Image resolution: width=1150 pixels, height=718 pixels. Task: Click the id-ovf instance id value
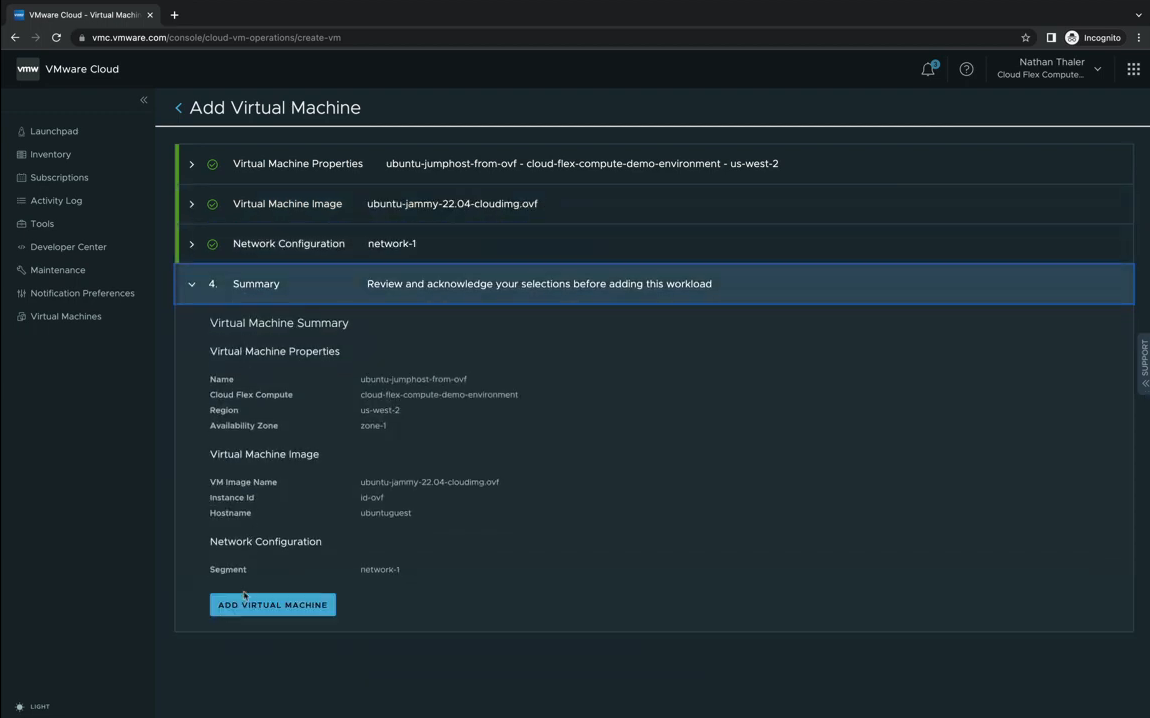372,498
